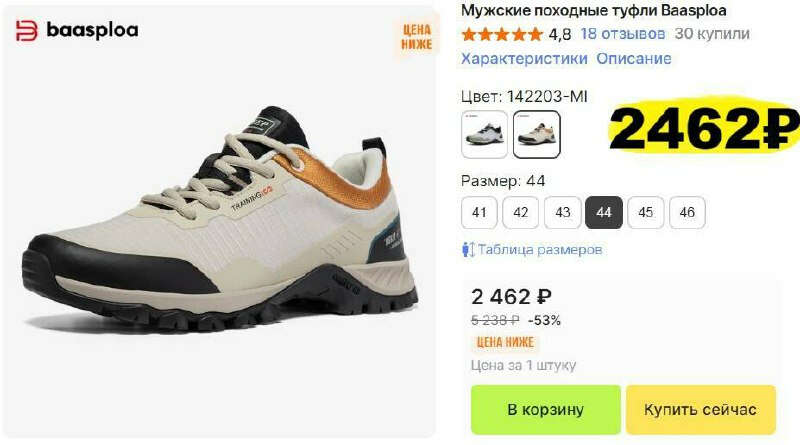Image resolution: width=800 pixels, height=445 pixels.
Task: Select the white-grey shoe color thumbnail
Action: point(484,135)
